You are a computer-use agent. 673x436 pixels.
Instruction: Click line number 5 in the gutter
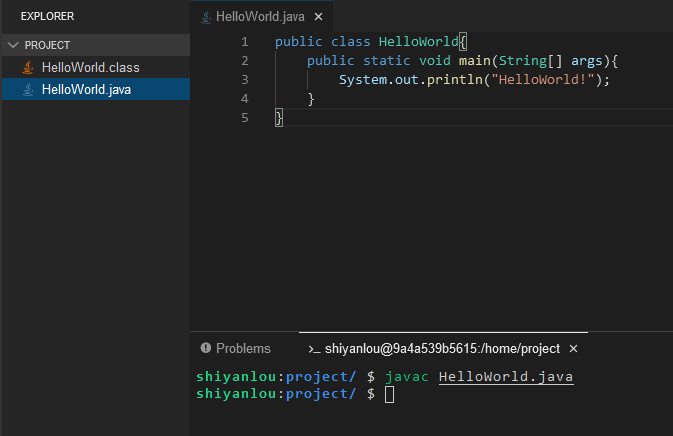click(x=245, y=118)
